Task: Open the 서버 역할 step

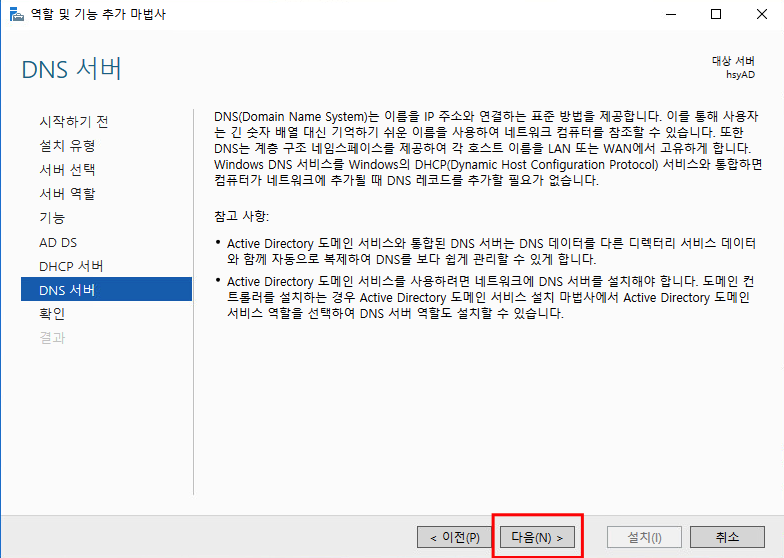Action: 67,194
